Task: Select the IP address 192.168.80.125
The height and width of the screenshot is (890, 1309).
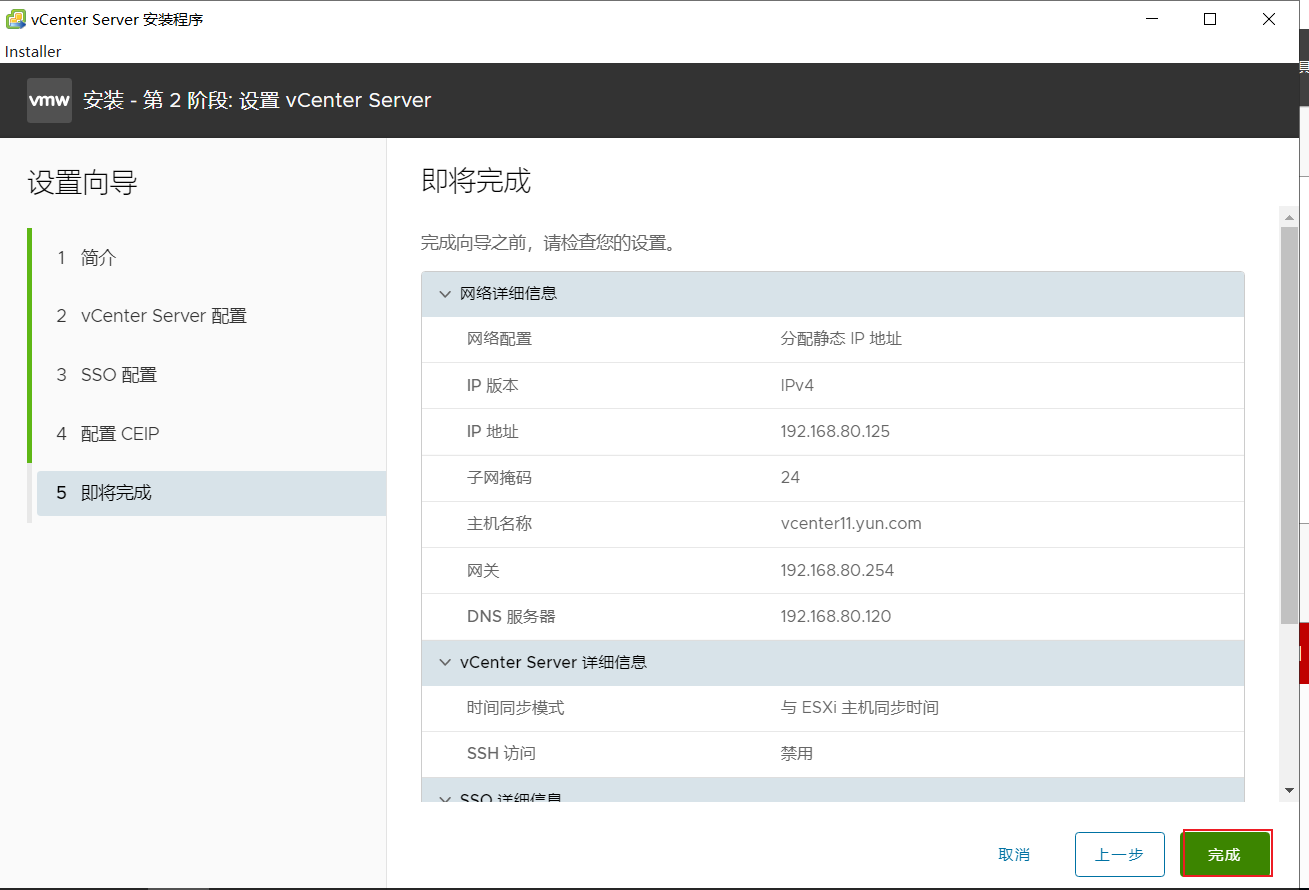Action: coord(835,432)
